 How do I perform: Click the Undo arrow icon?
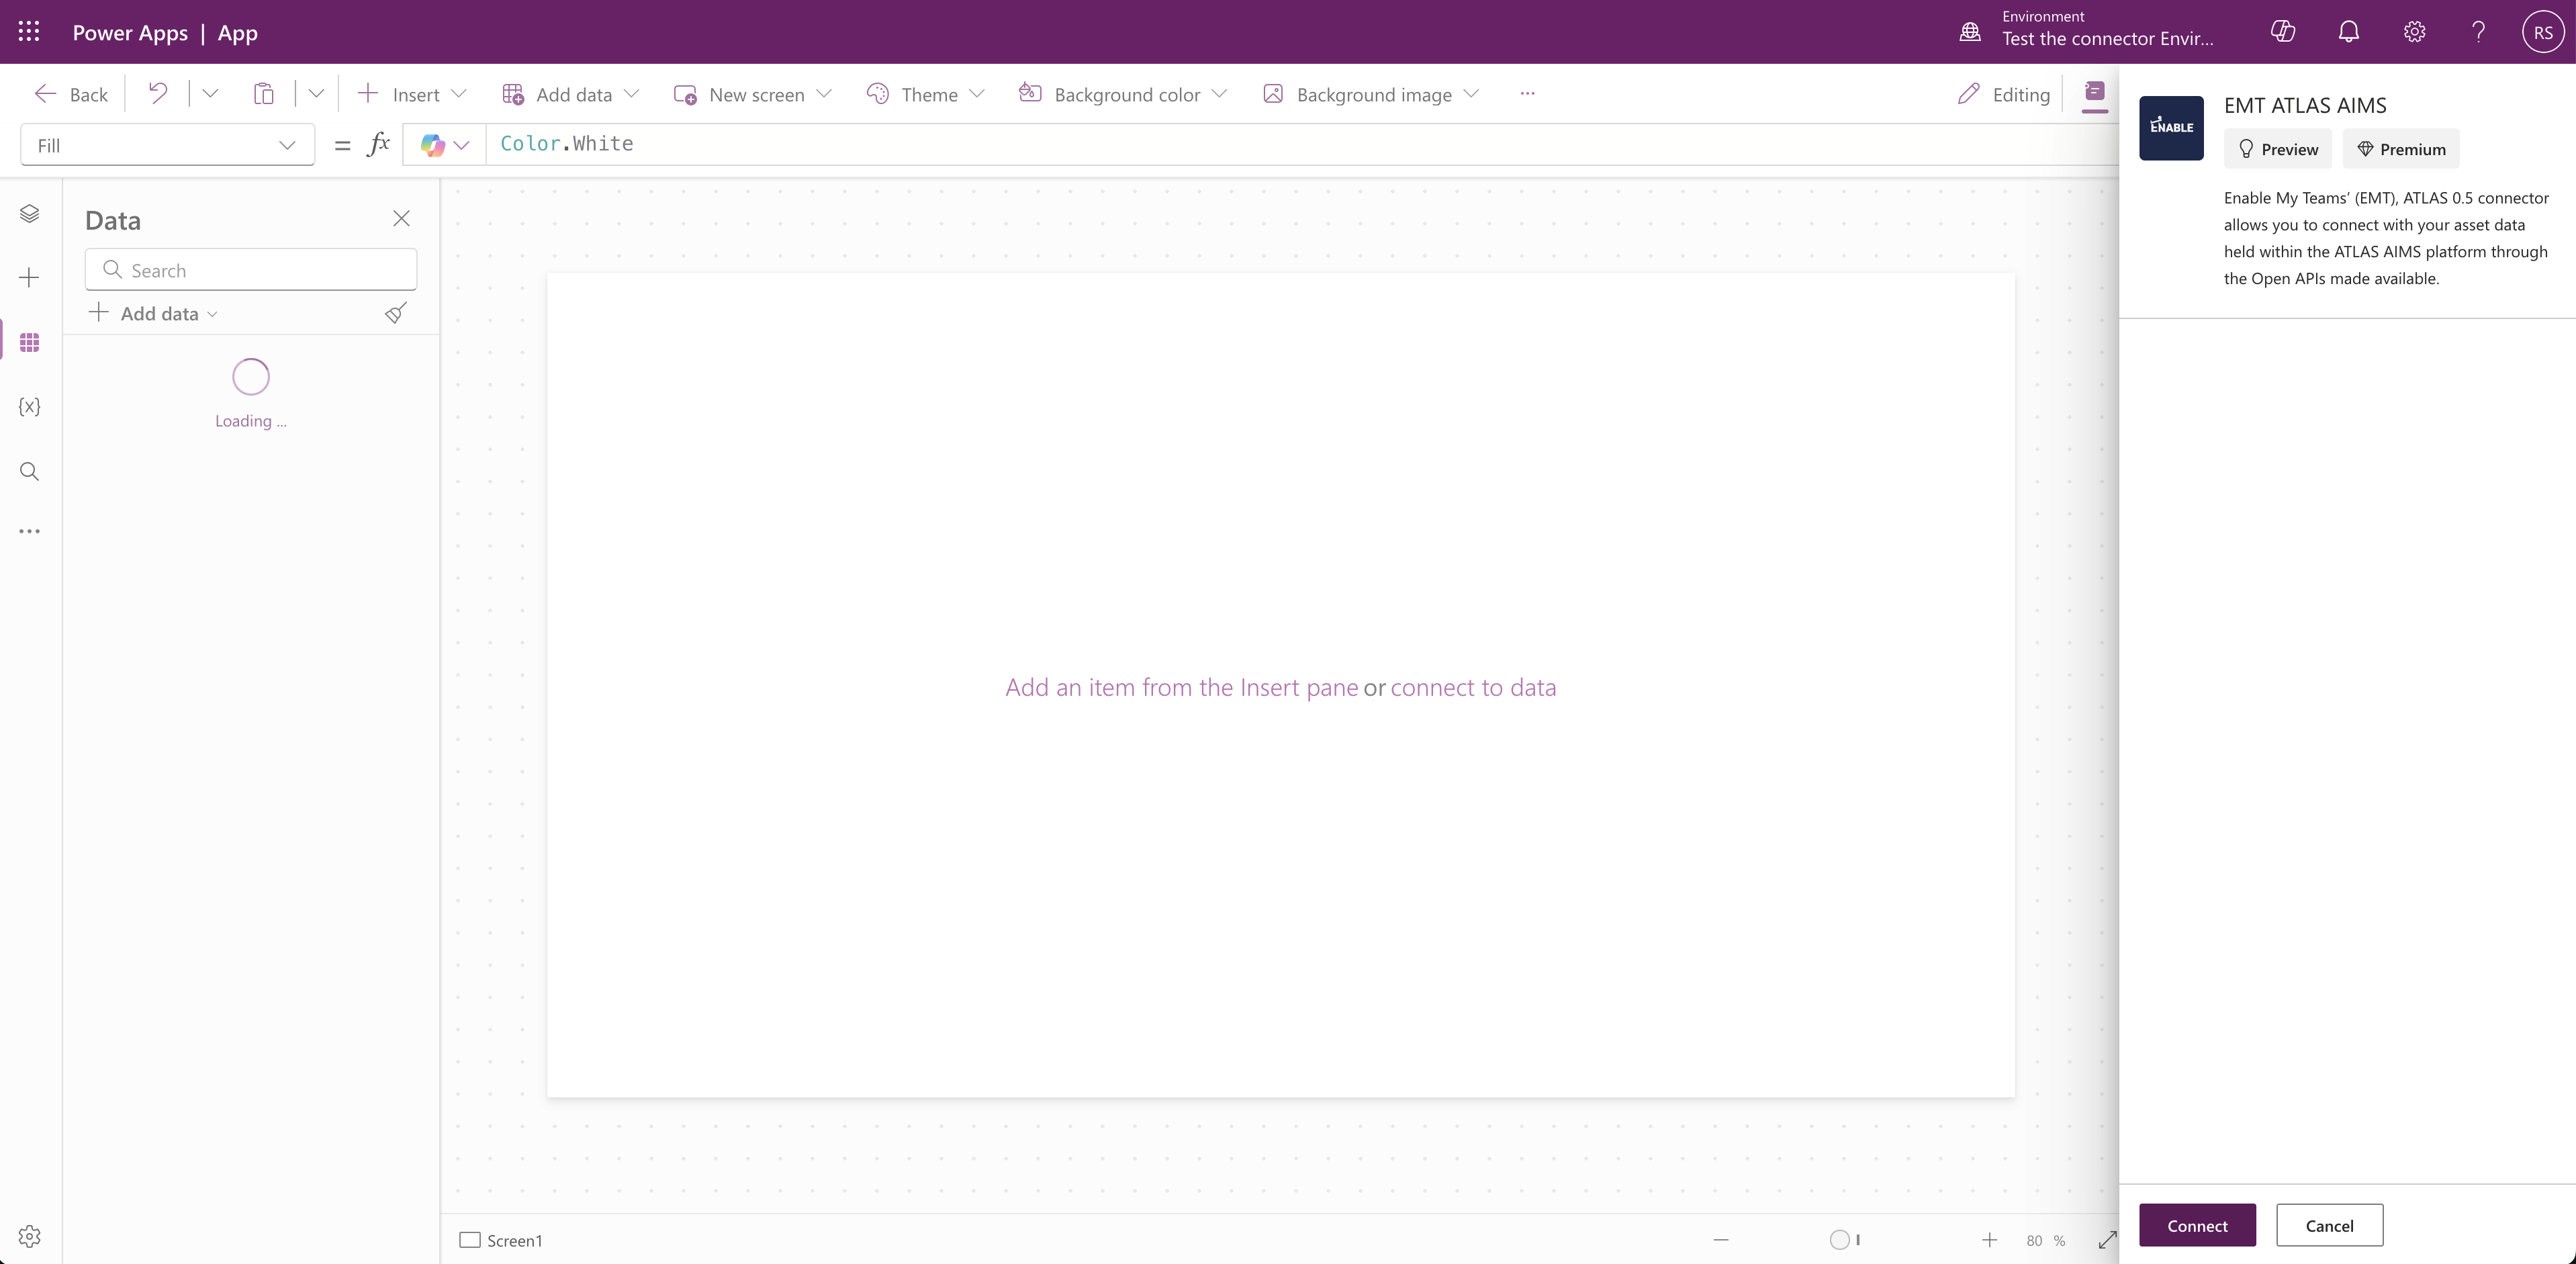(x=157, y=94)
